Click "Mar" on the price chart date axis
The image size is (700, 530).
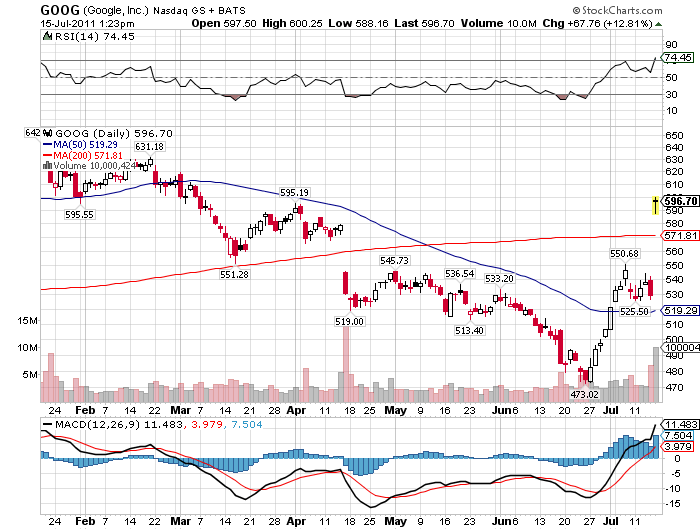tap(180, 410)
